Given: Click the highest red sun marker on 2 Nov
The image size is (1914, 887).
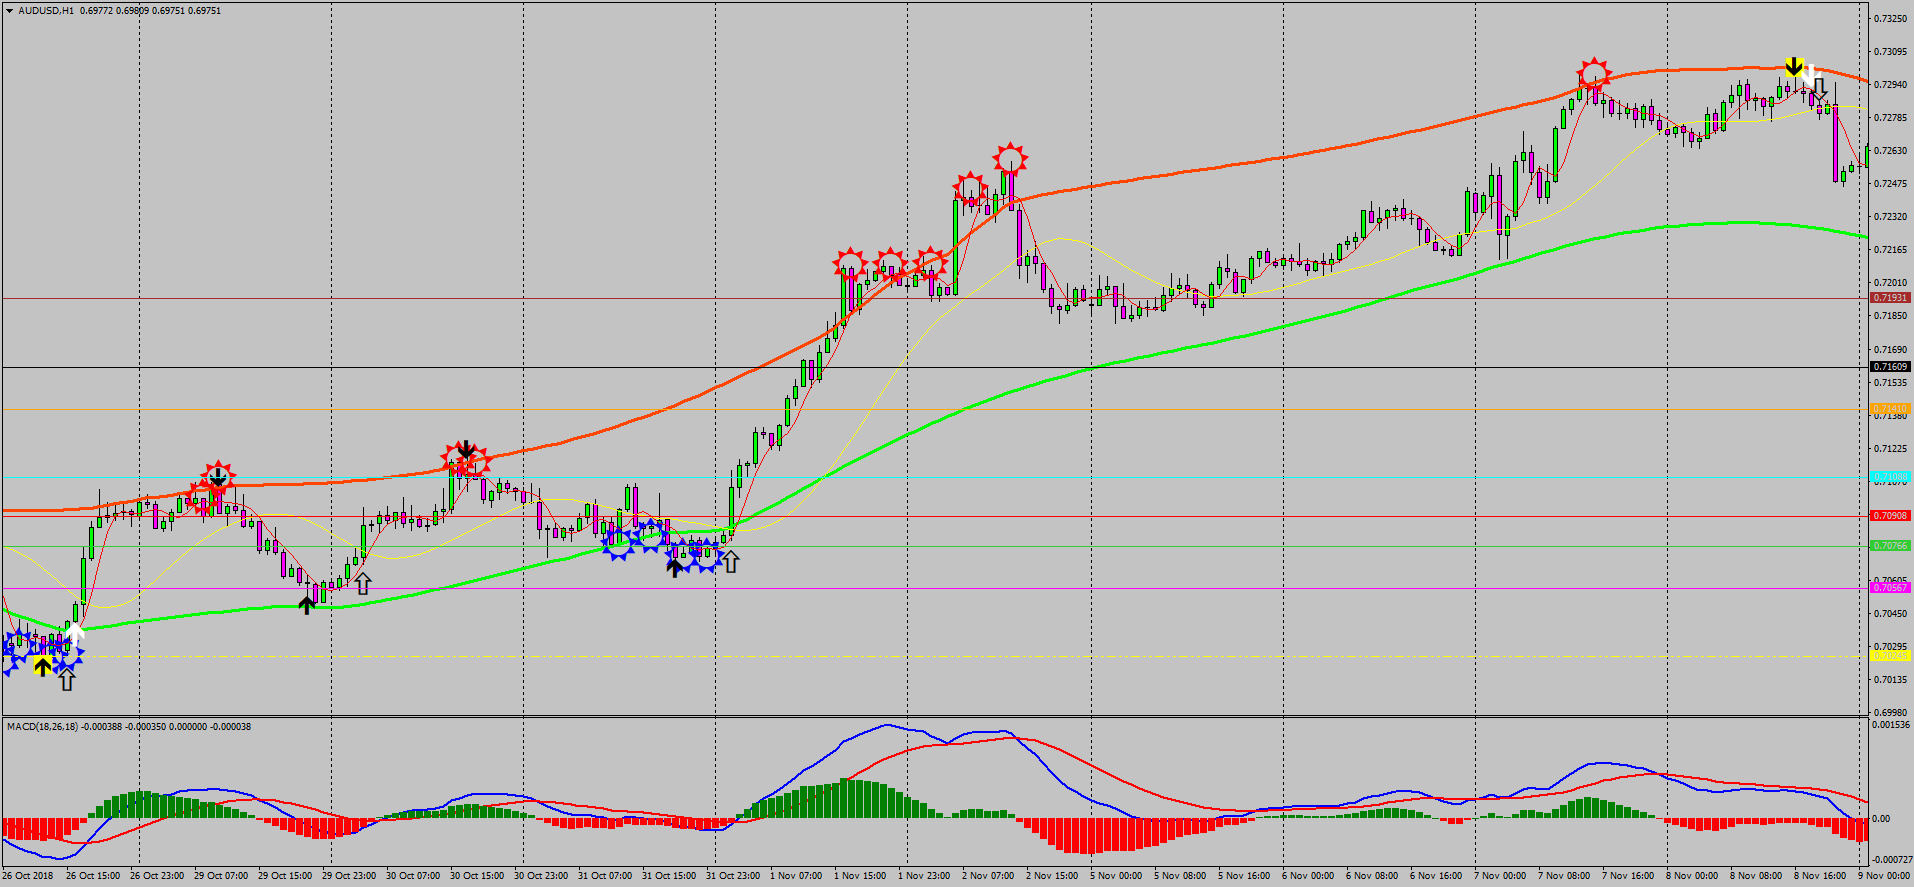Looking at the screenshot, I should coord(1010,159).
